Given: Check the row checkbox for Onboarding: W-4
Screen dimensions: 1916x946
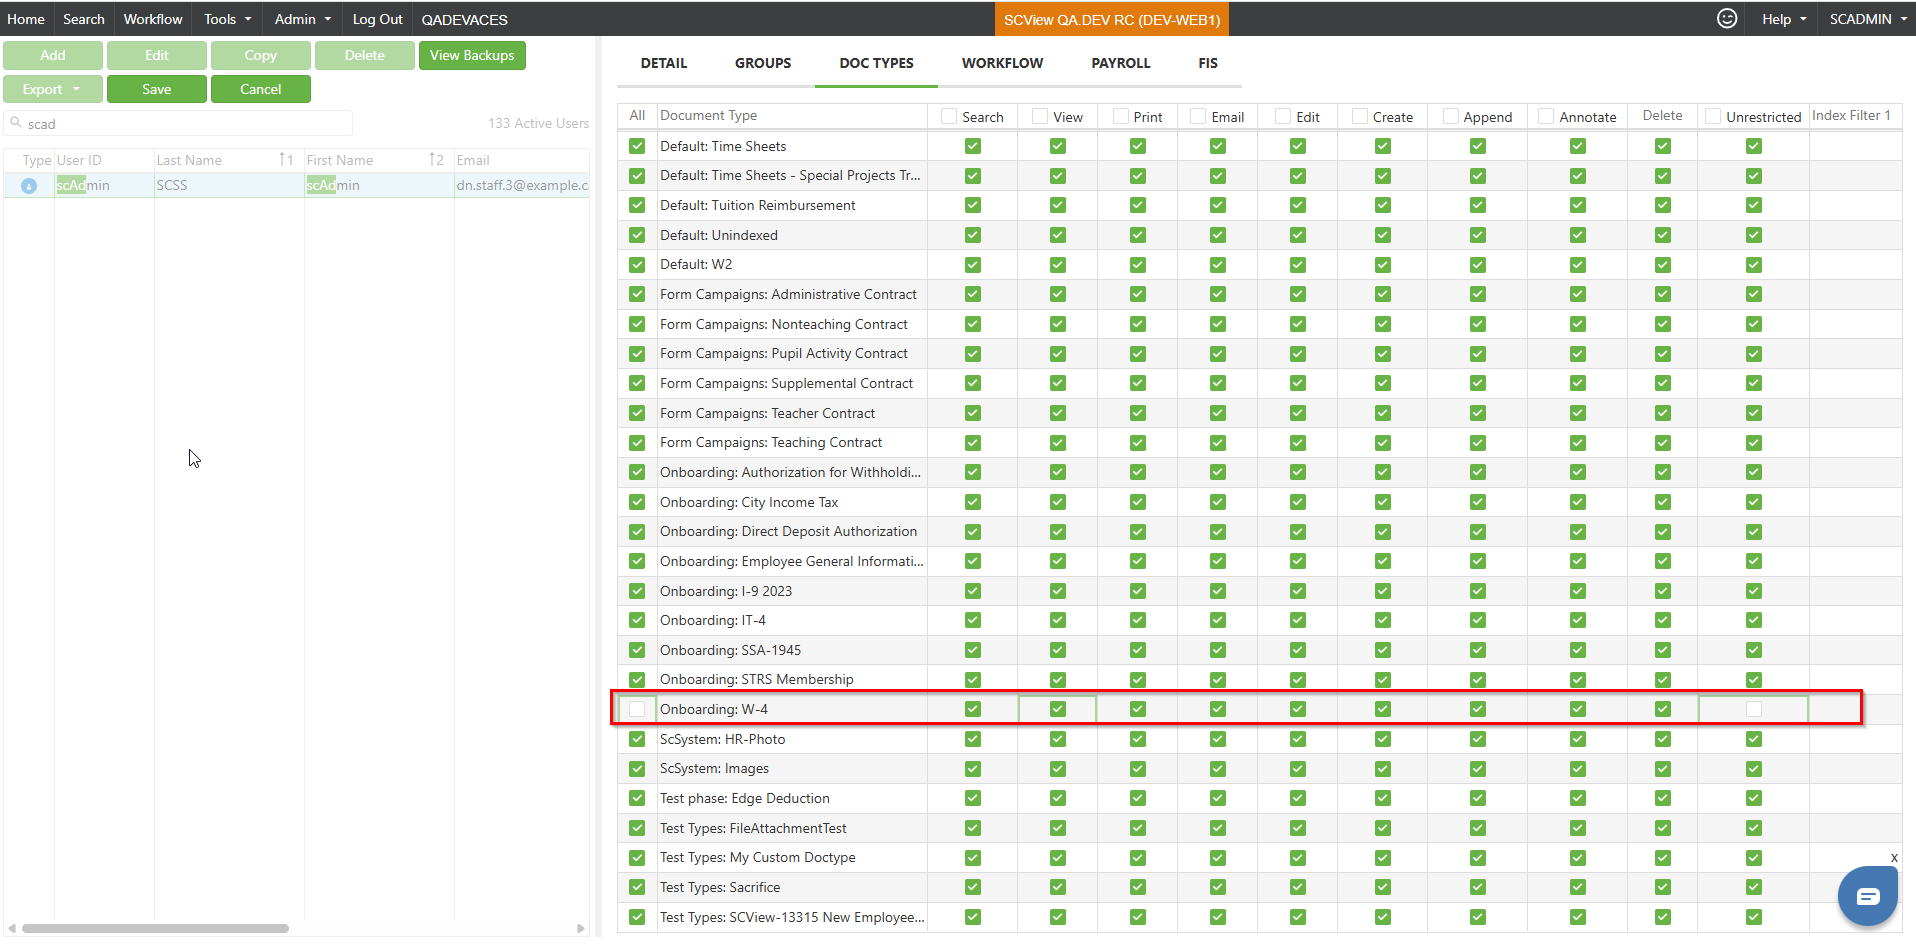Looking at the screenshot, I should tap(637, 709).
